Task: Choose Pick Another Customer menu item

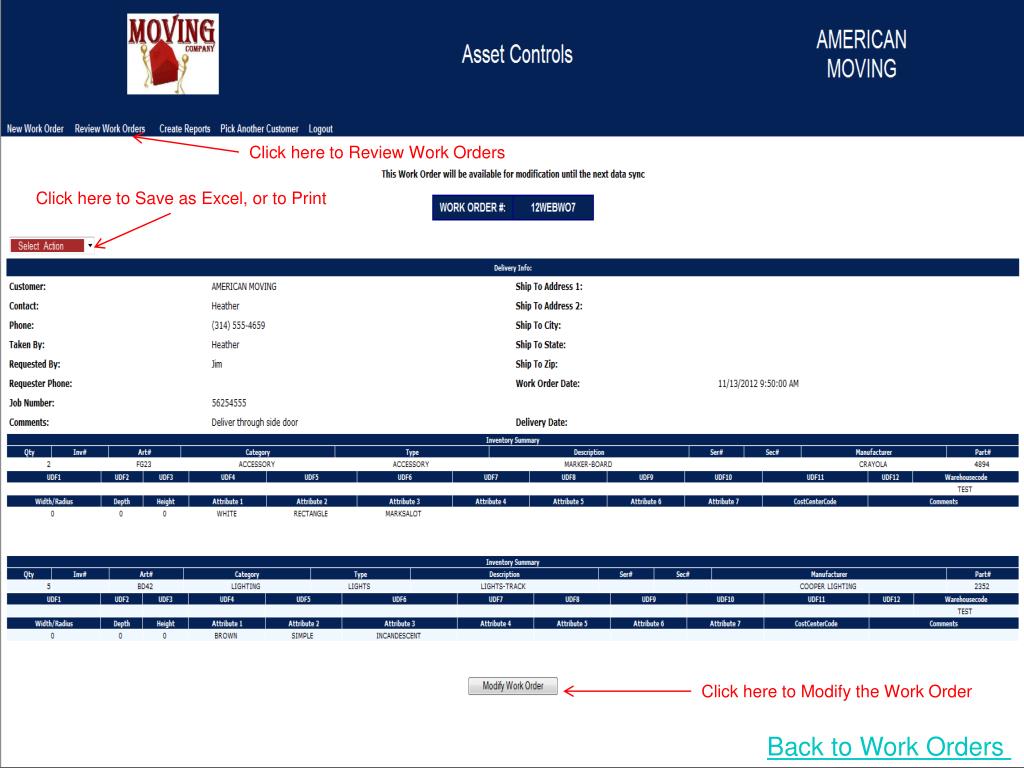Action: click(x=259, y=129)
